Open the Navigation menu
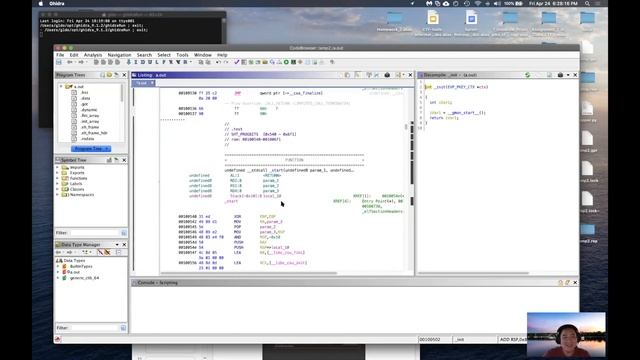 point(119,55)
